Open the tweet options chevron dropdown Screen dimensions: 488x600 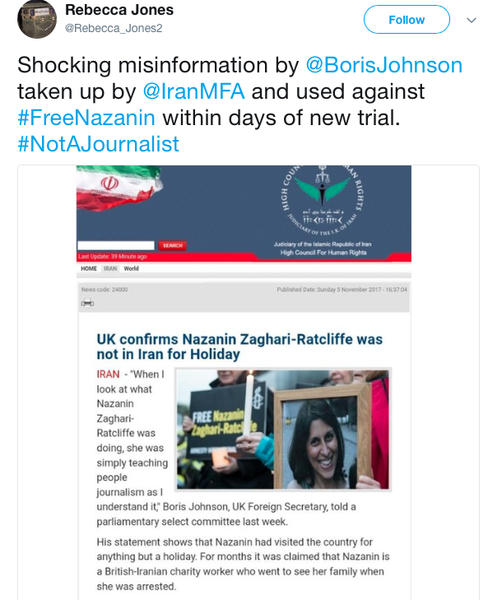pyautogui.click(x=472, y=20)
